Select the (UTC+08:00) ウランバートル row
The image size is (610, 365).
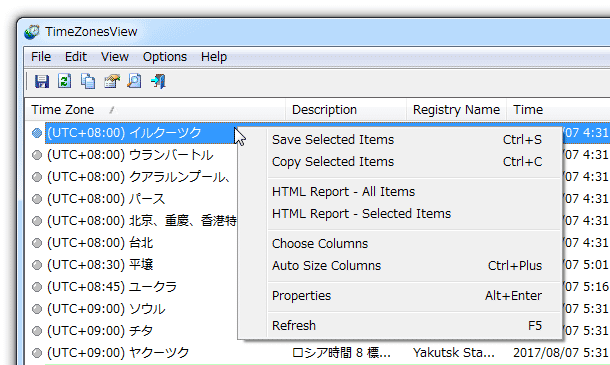pos(130,155)
